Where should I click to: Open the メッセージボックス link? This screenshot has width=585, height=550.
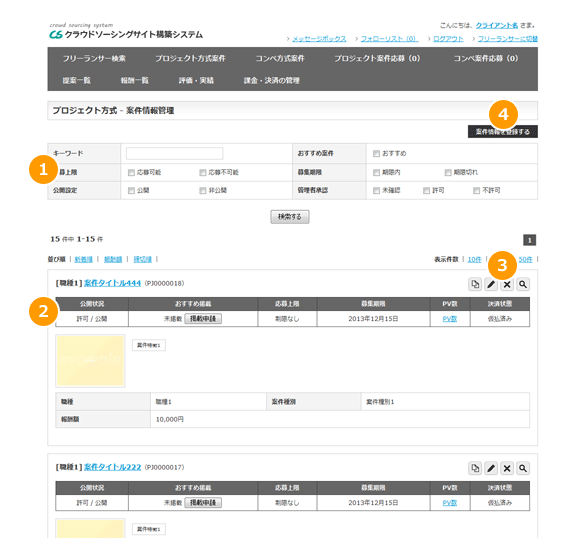(x=319, y=39)
